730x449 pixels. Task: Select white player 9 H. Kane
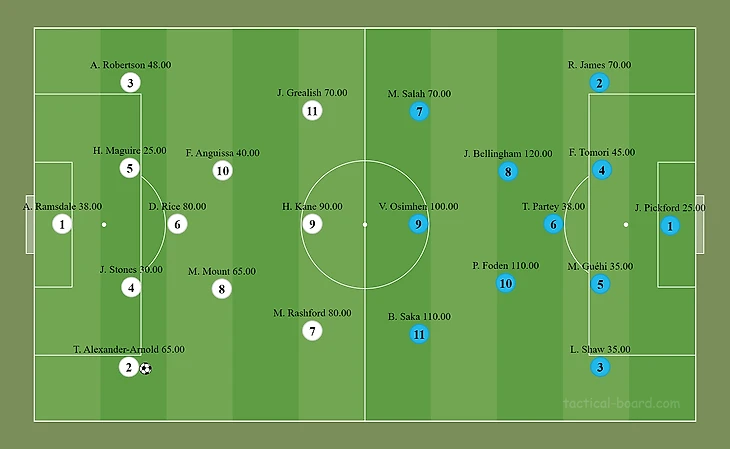coord(312,224)
